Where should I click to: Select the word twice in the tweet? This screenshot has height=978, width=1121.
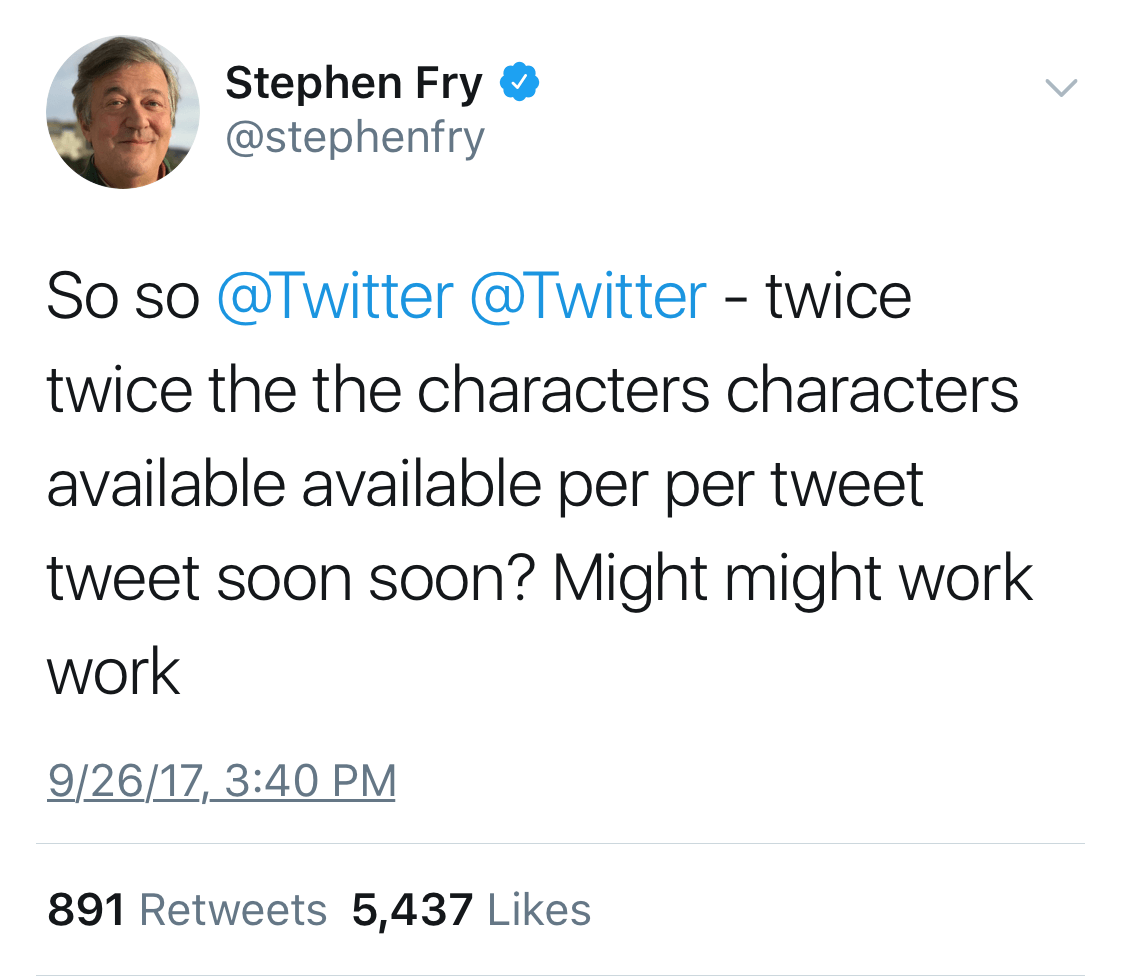[x=840, y=294]
